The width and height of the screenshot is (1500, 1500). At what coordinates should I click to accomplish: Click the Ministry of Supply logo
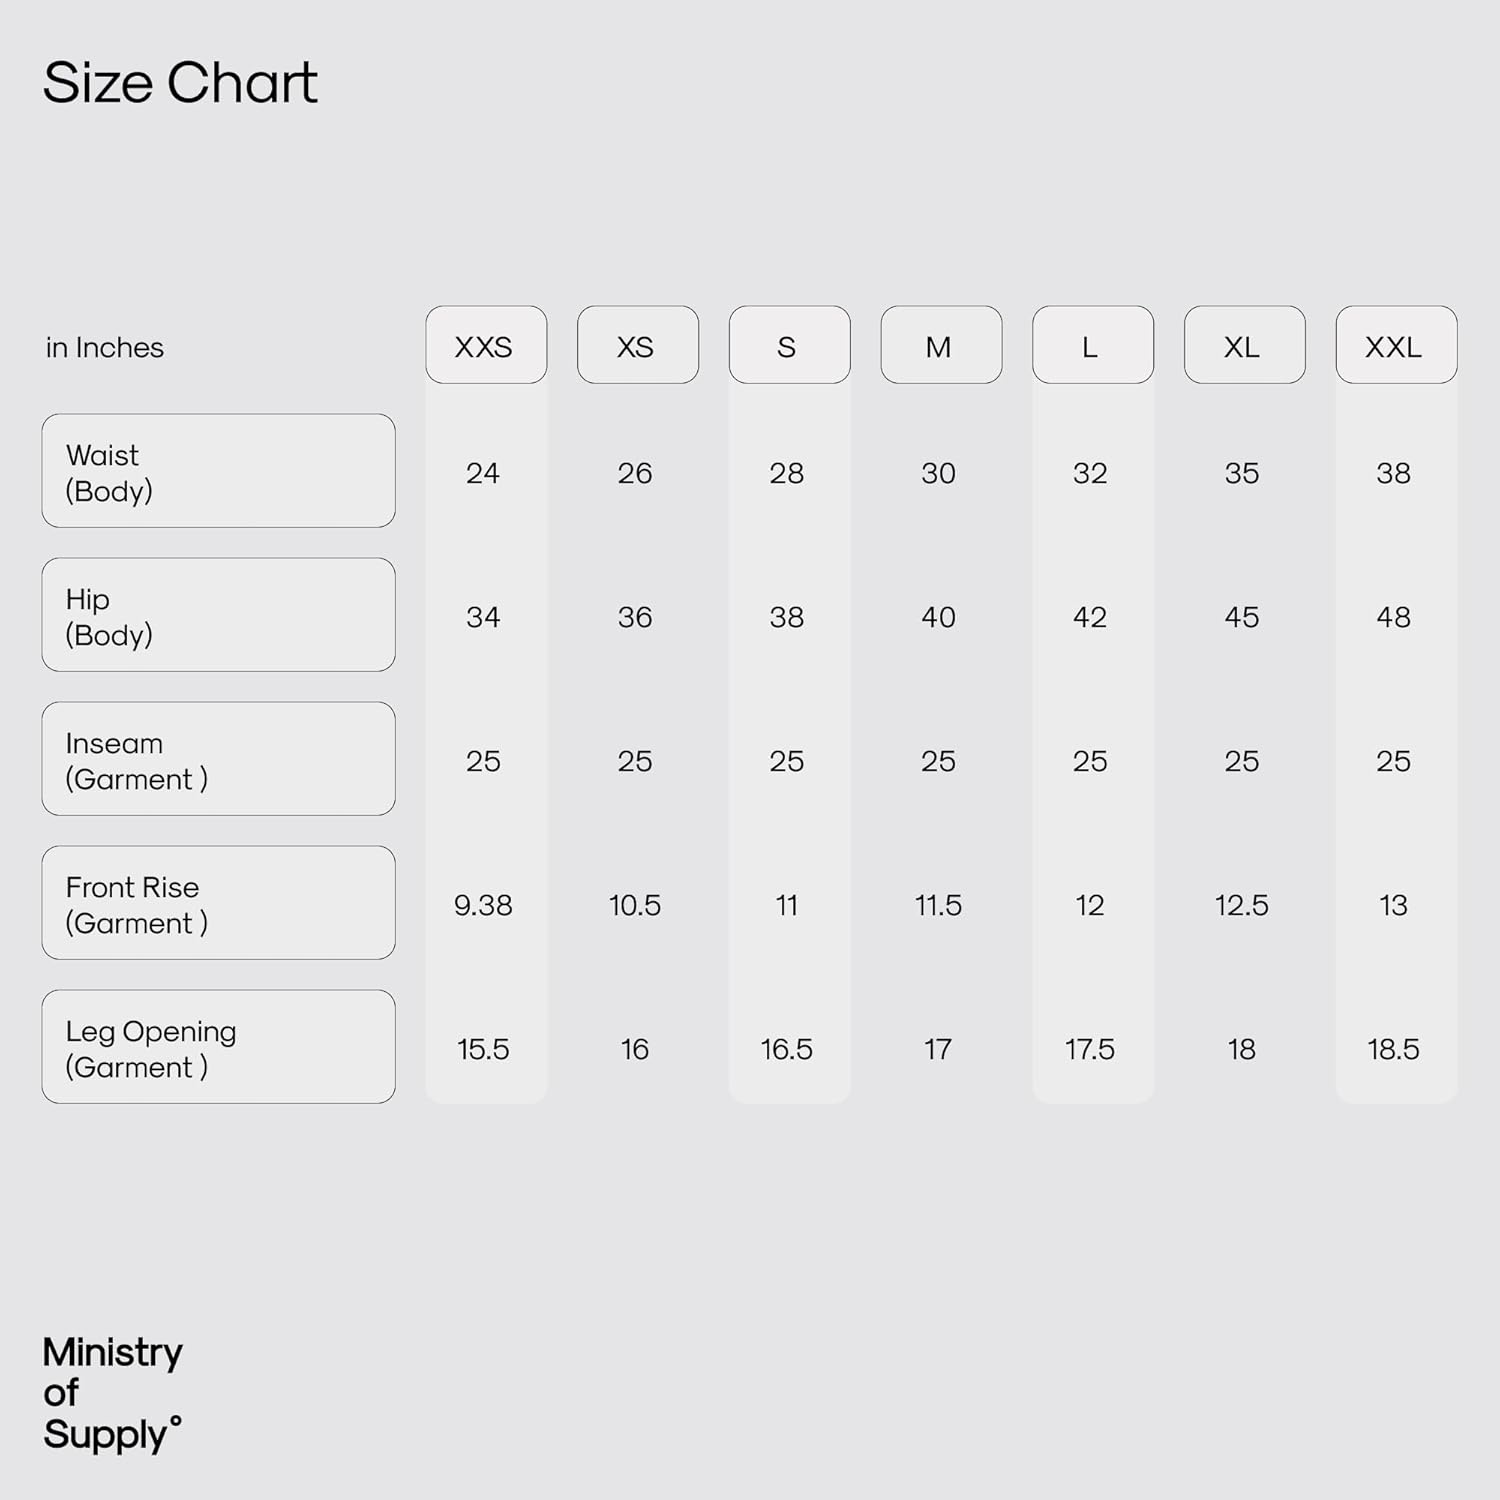tap(112, 1393)
